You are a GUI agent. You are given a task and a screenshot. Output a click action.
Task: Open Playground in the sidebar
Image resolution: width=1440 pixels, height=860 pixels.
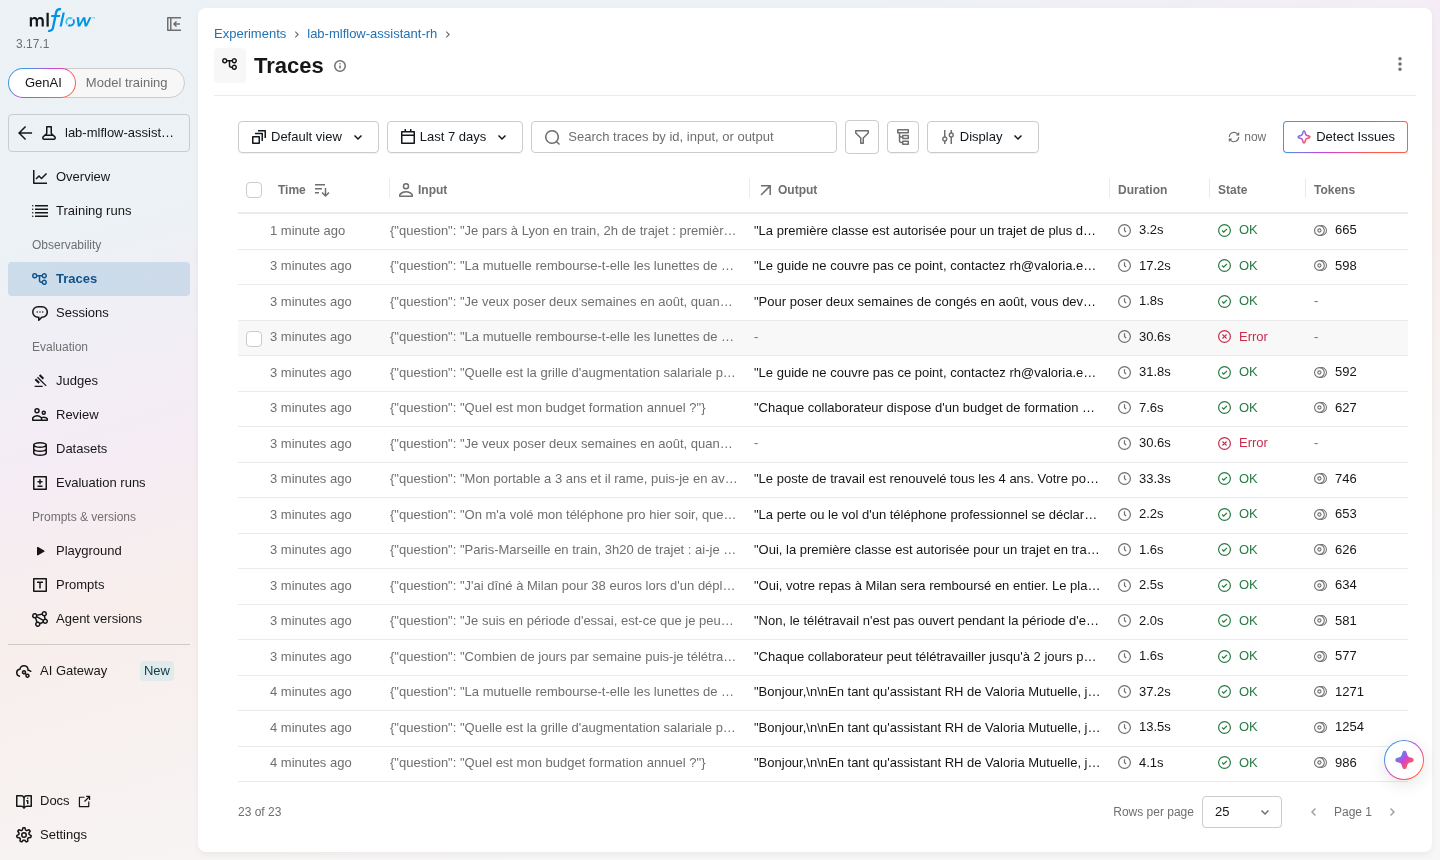click(x=98, y=551)
